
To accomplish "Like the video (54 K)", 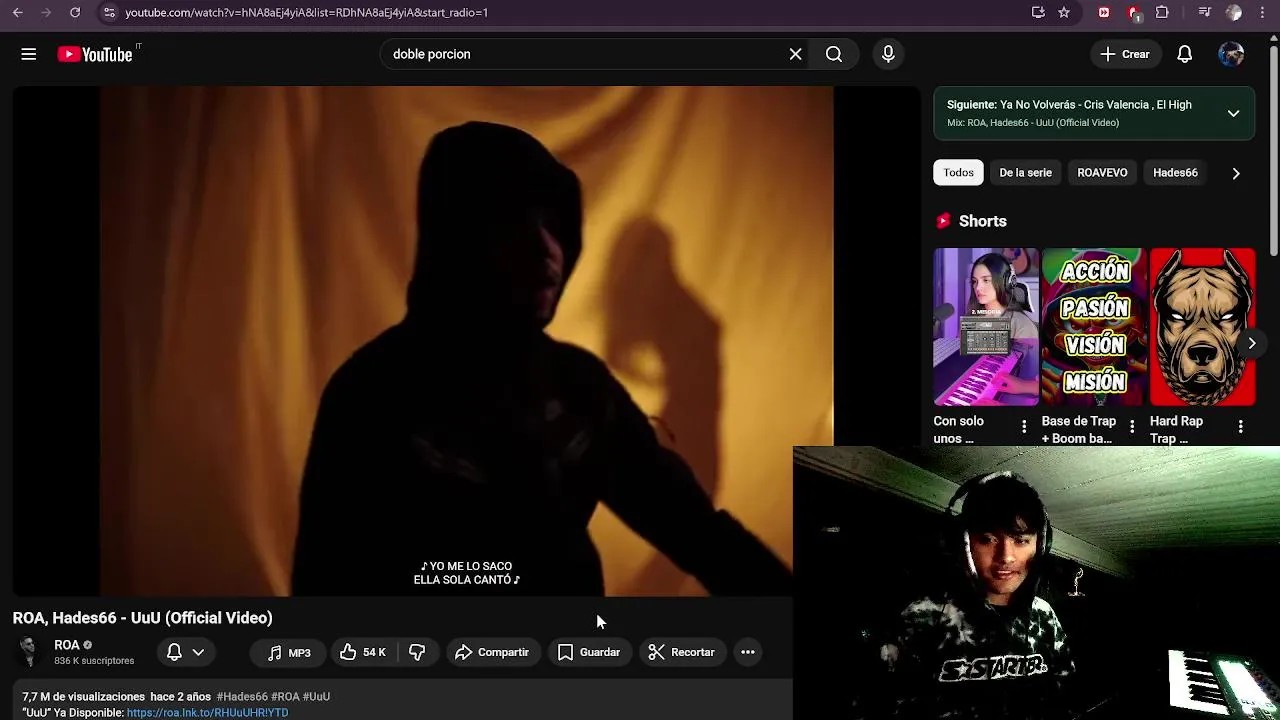I will pos(362,652).
